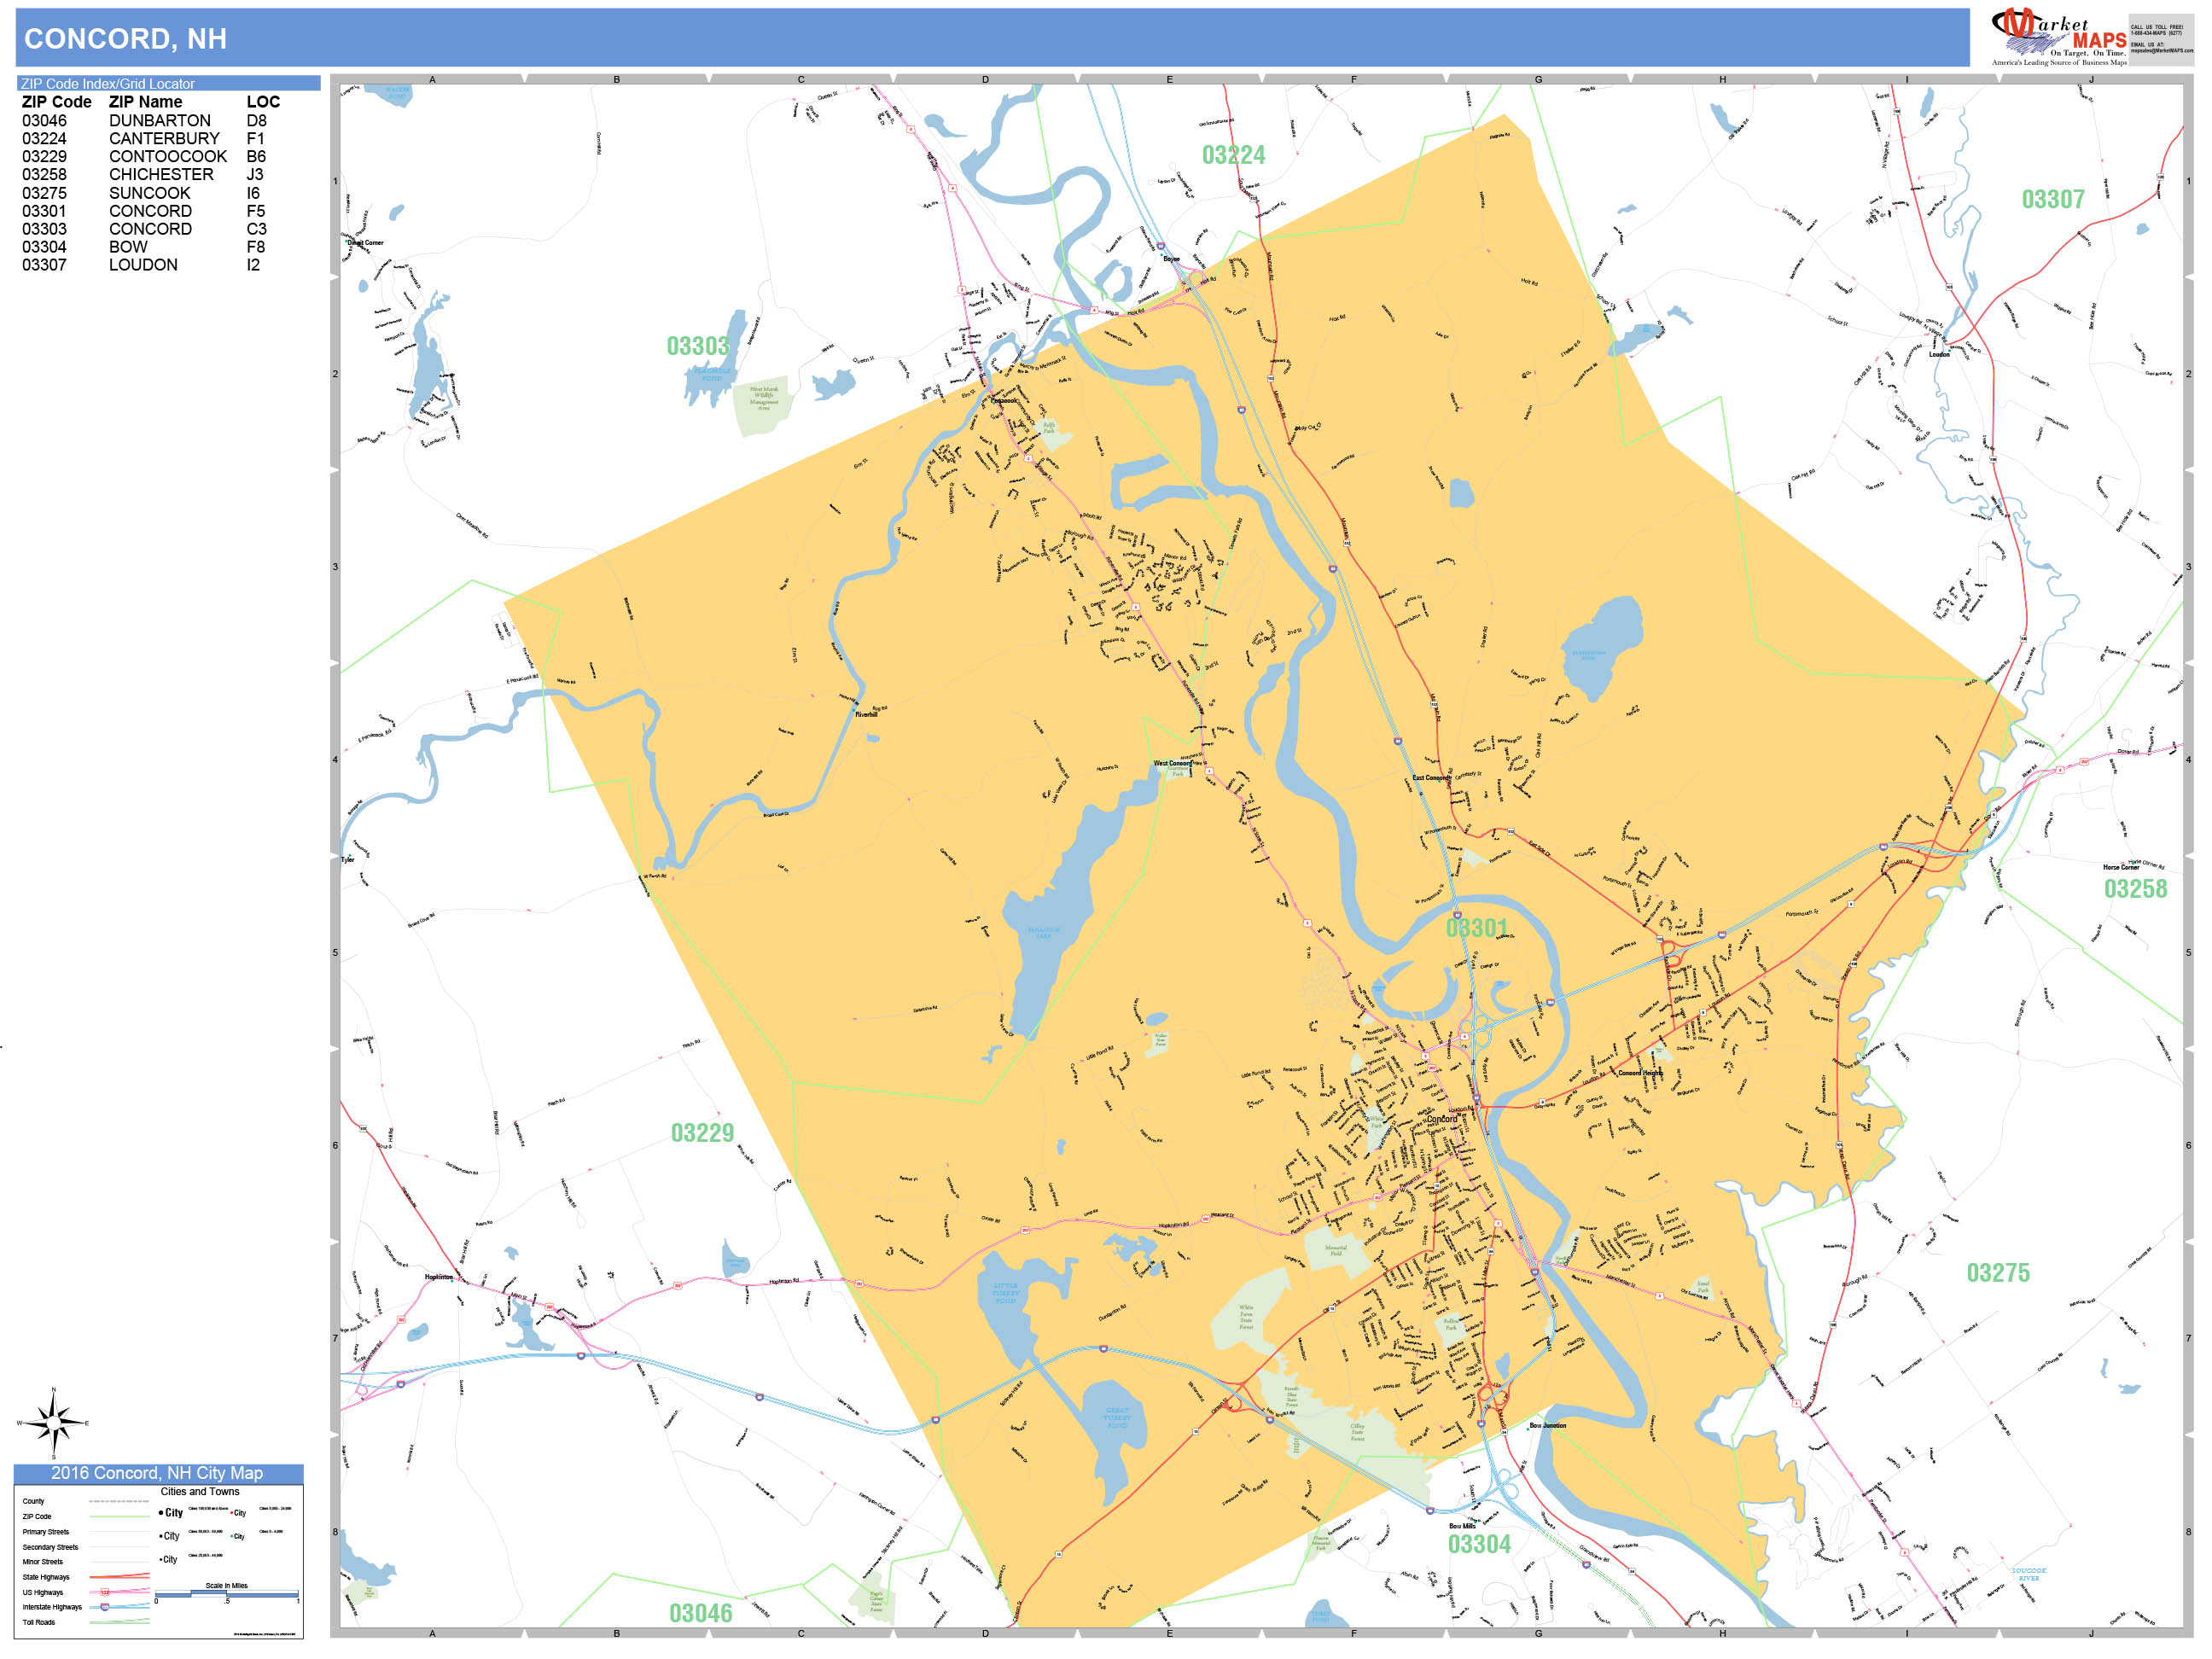Click 'Secondary Streets' in the legend

pos(50,1547)
